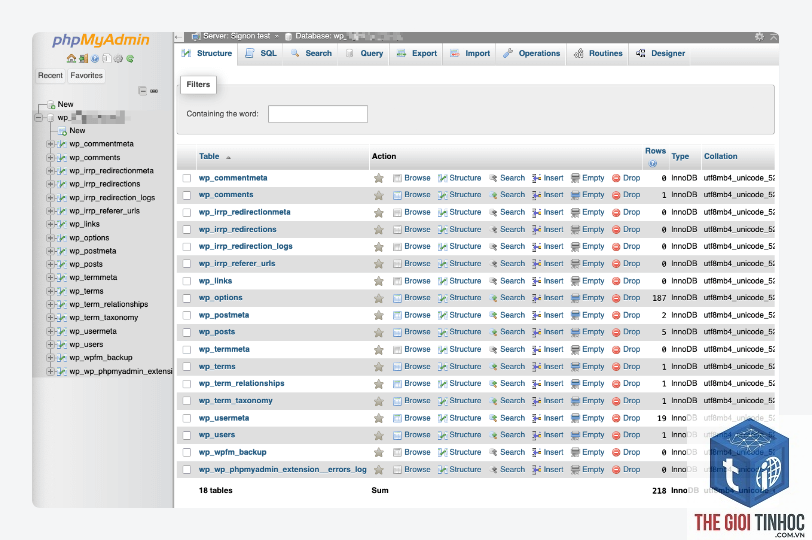Click New table icon under database
This screenshot has width=812, height=540.
[x=63, y=131]
